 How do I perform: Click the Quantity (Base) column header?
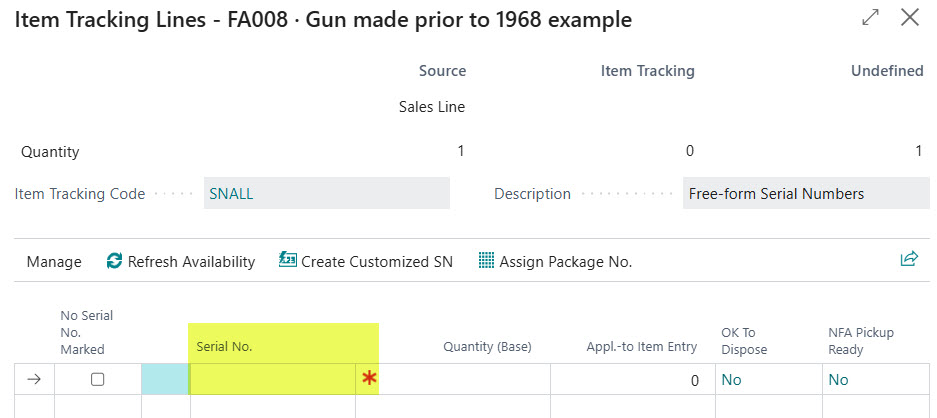tap(487, 347)
